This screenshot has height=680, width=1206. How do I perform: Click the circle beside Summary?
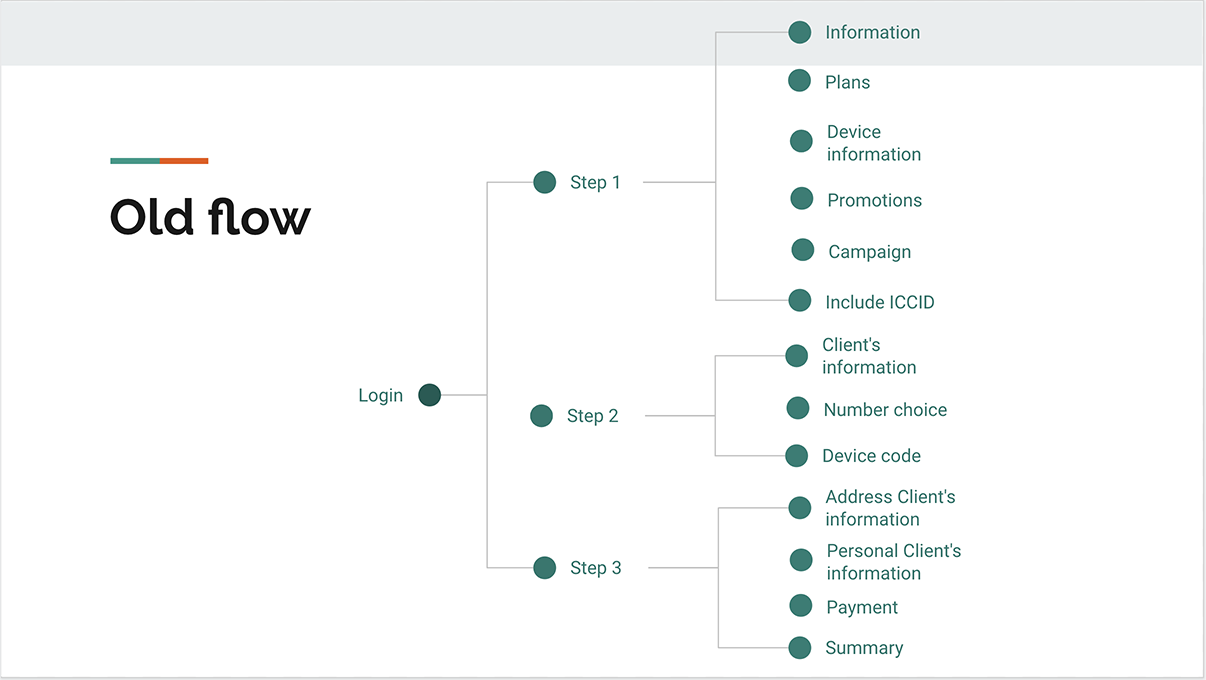click(800, 648)
